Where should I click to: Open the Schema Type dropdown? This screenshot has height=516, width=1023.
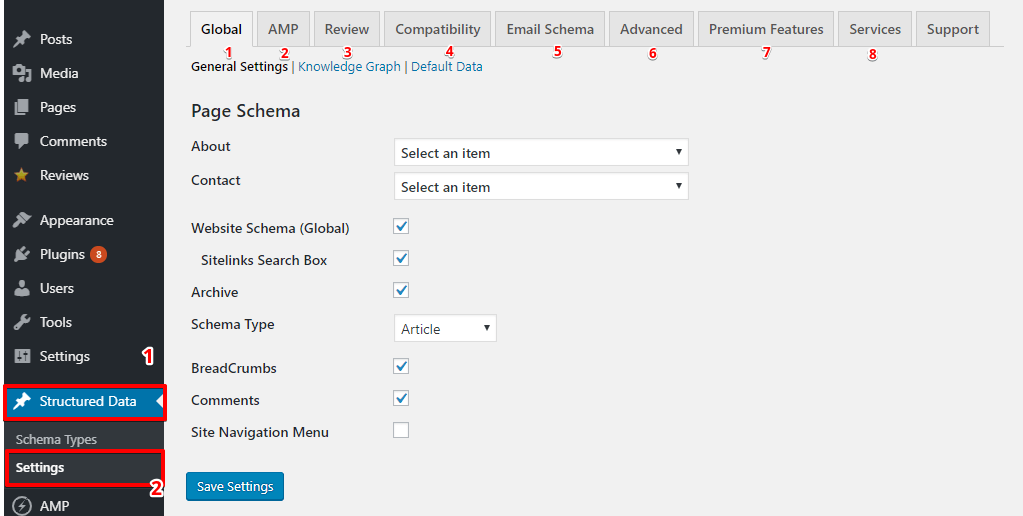click(x=445, y=328)
